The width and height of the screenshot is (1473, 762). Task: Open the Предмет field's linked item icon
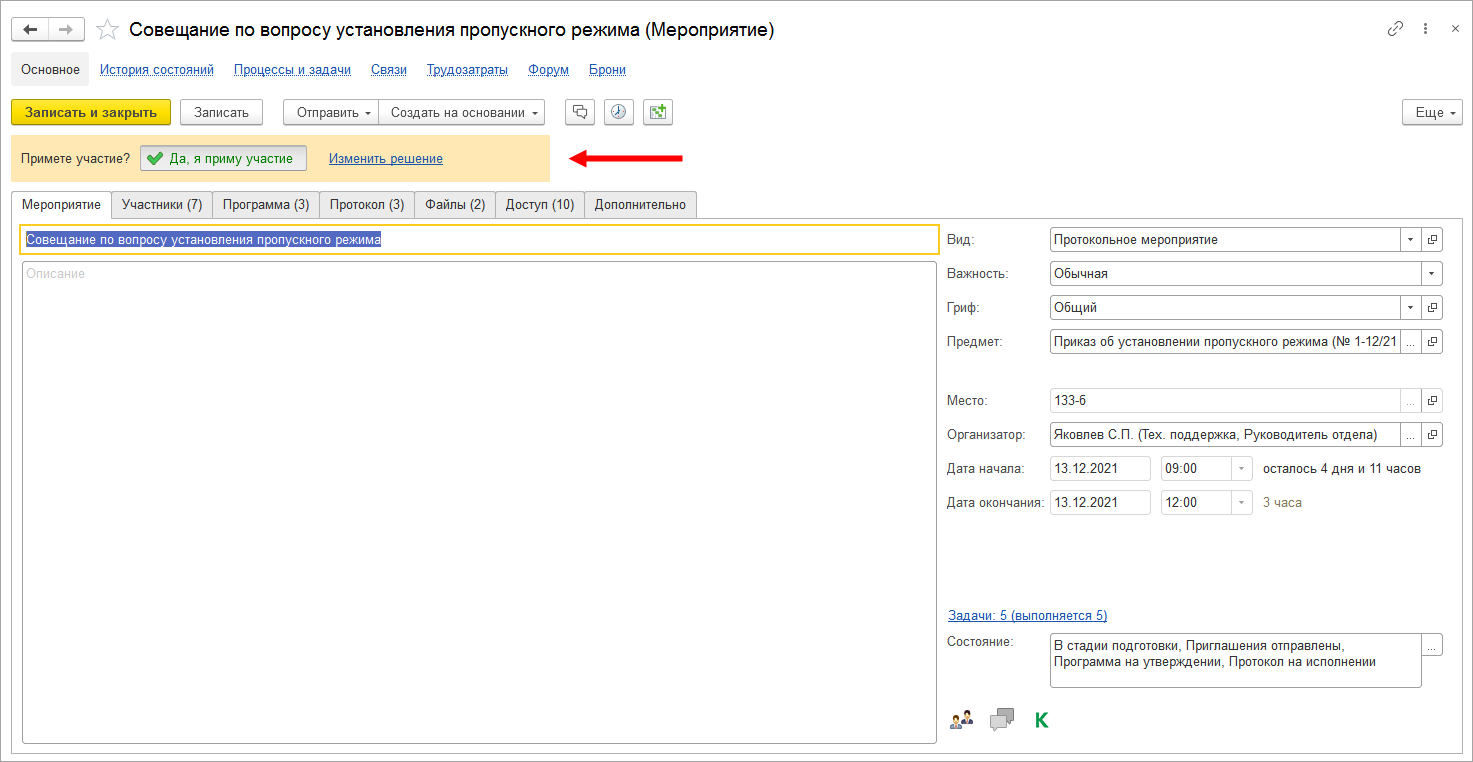[1432, 342]
